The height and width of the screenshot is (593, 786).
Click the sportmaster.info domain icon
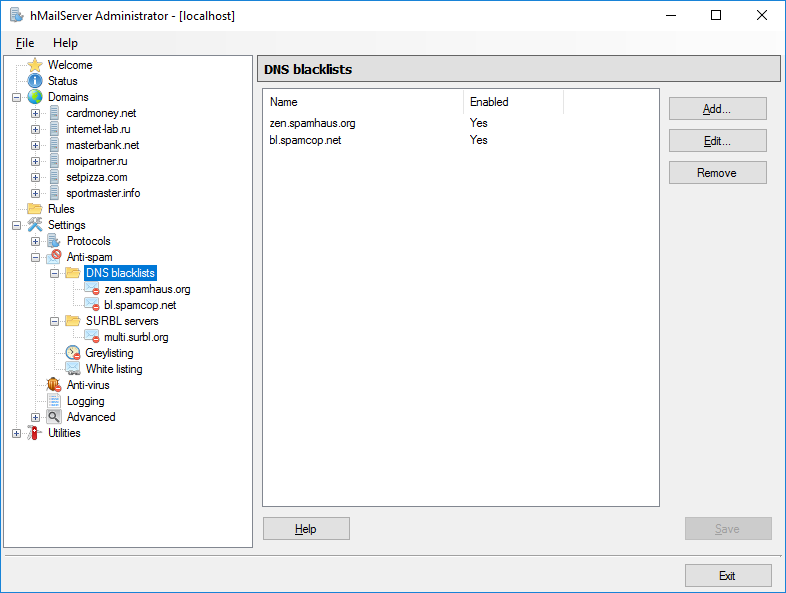[x=54, y=193]
